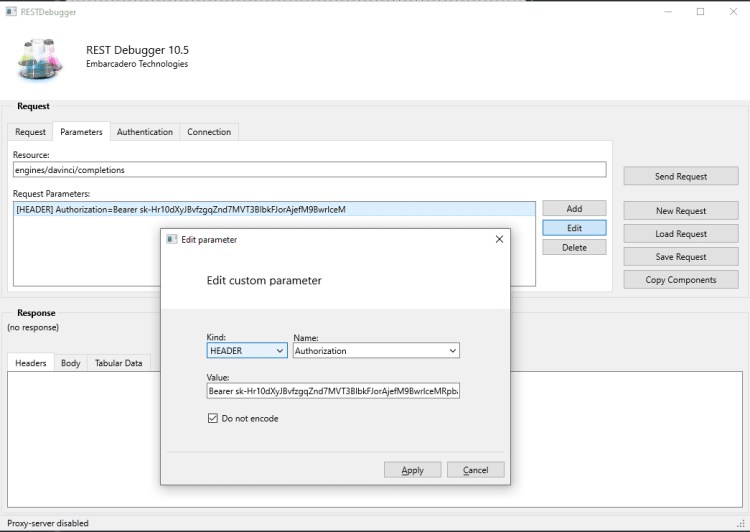
Task: Click Save Request button
Action: (x=681, y=256)
